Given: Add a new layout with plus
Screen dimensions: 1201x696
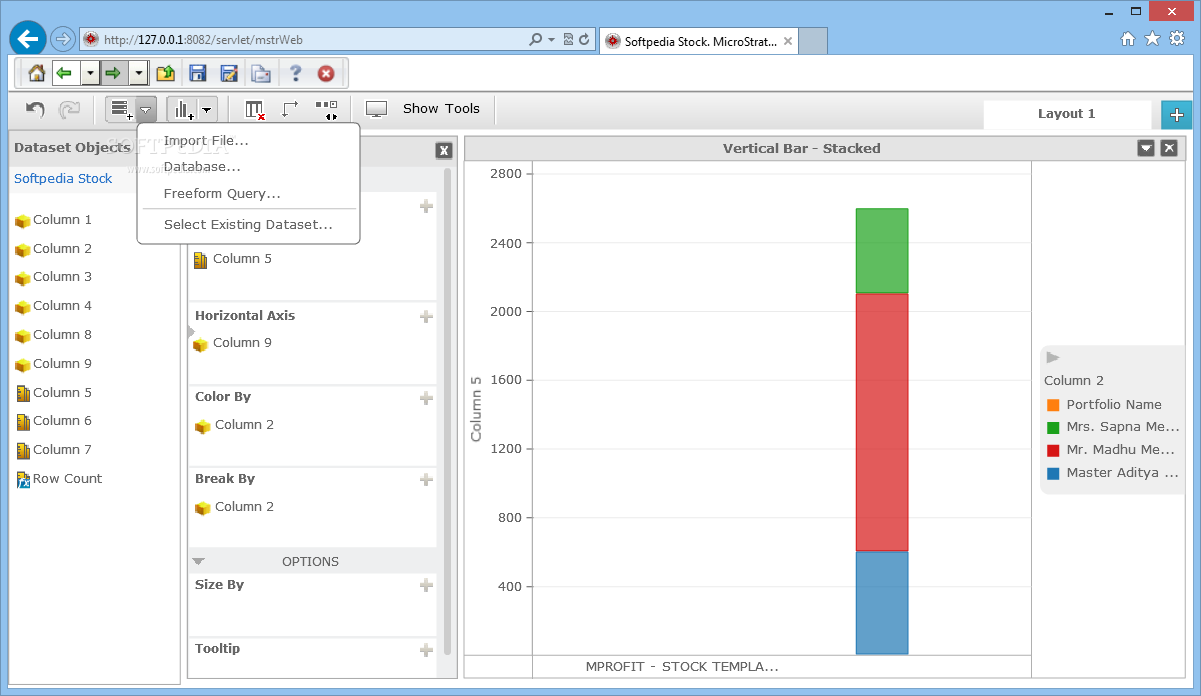Looking at the screenshot, I should [x=1176, y=115].
